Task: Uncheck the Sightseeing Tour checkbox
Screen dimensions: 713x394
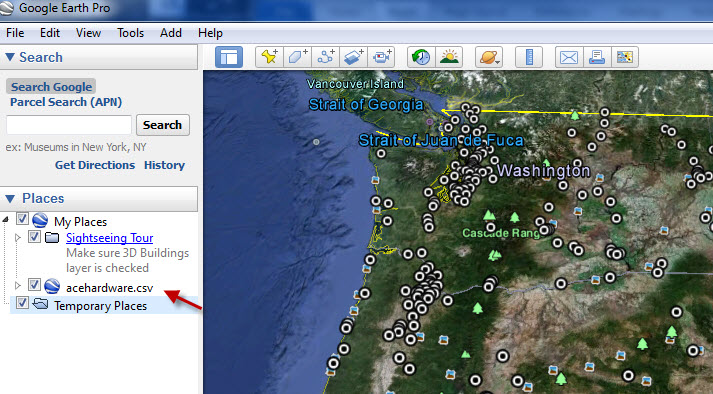Action: click(34, 237)
